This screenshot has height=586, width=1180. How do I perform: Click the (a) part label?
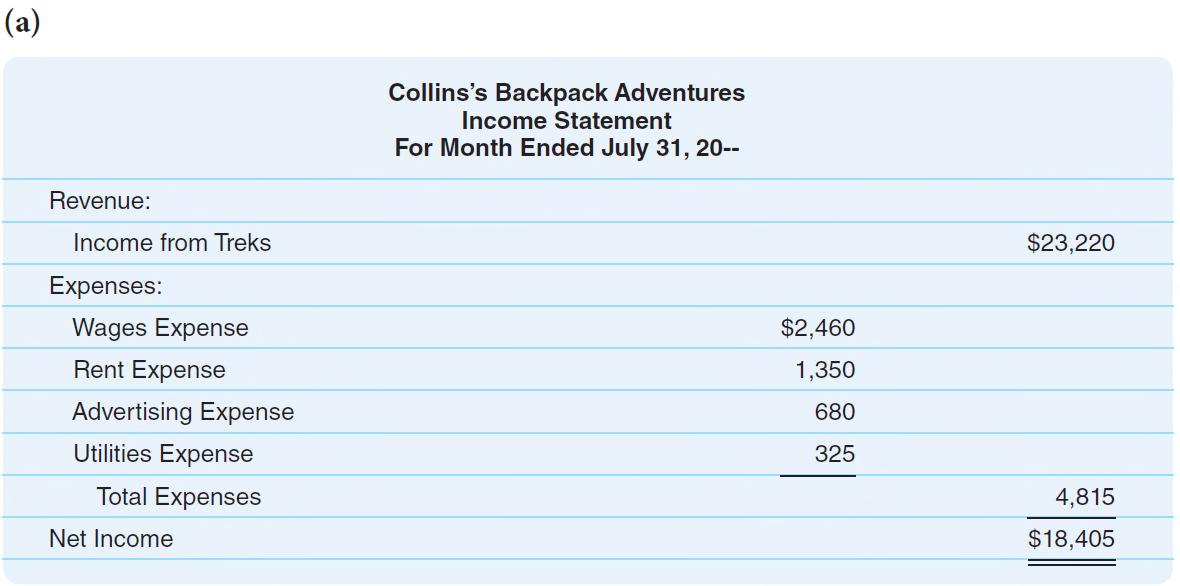(22, 23)
